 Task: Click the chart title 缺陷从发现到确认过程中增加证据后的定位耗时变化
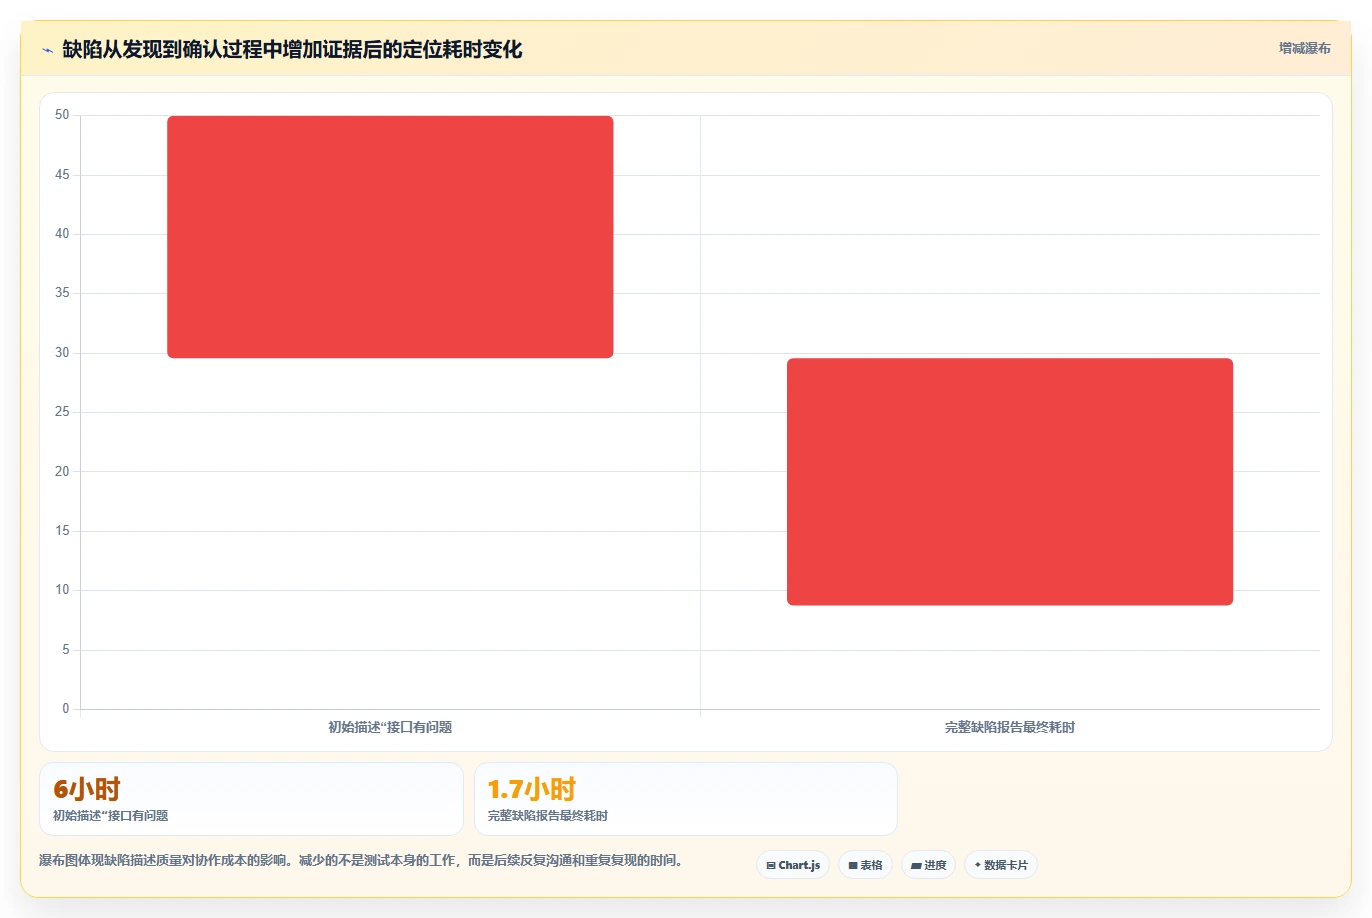(x=292, y=50)
